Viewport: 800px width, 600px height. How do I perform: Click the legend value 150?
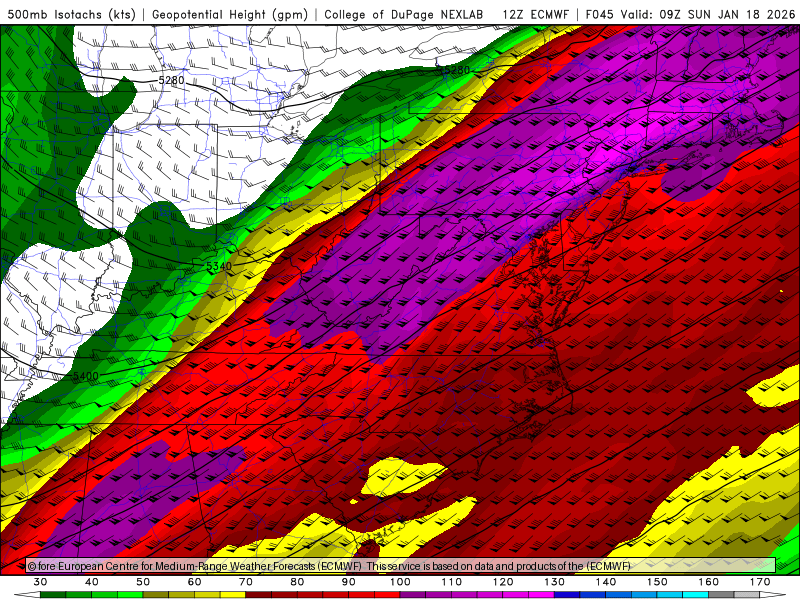pyautogui.click(x=657, y=582)
